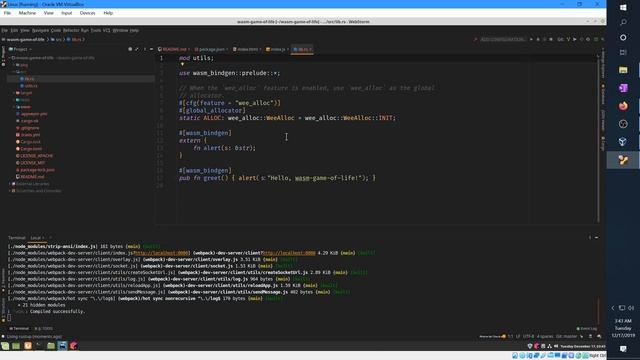
Task: Click intention lightbulb on line 2
Action: pos(182,64)
